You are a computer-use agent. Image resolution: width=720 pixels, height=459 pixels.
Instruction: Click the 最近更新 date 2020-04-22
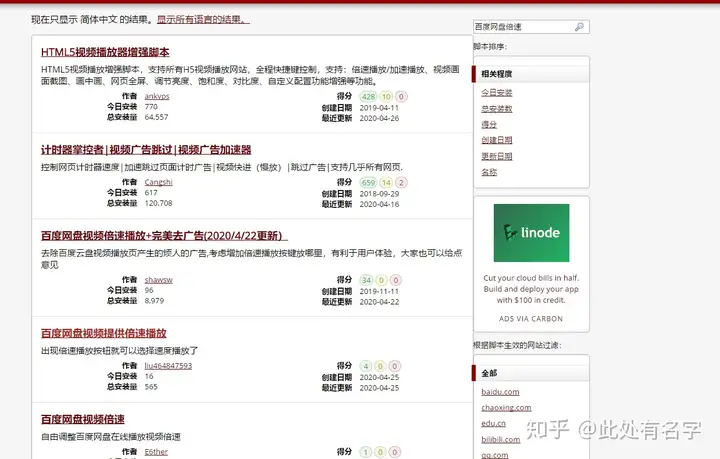(379, 302)
